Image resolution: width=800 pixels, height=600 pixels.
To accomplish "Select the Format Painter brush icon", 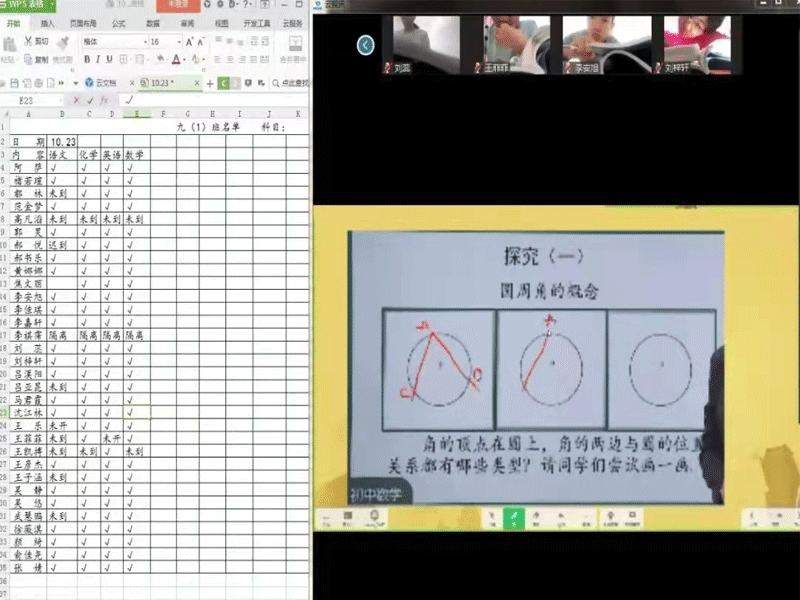I will 62,42.
